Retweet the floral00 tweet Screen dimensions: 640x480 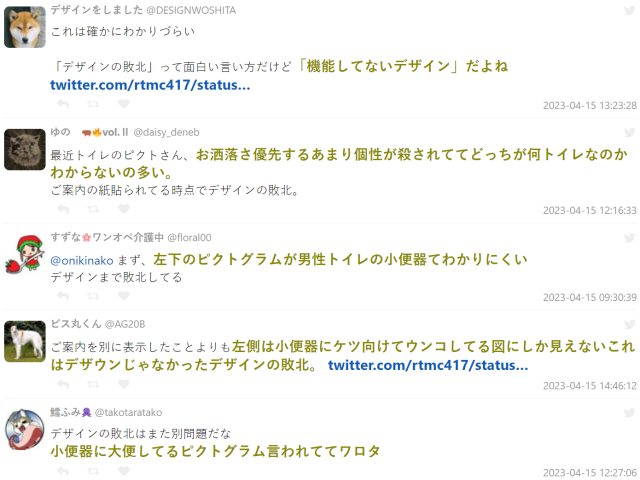(x=93, y=296)
